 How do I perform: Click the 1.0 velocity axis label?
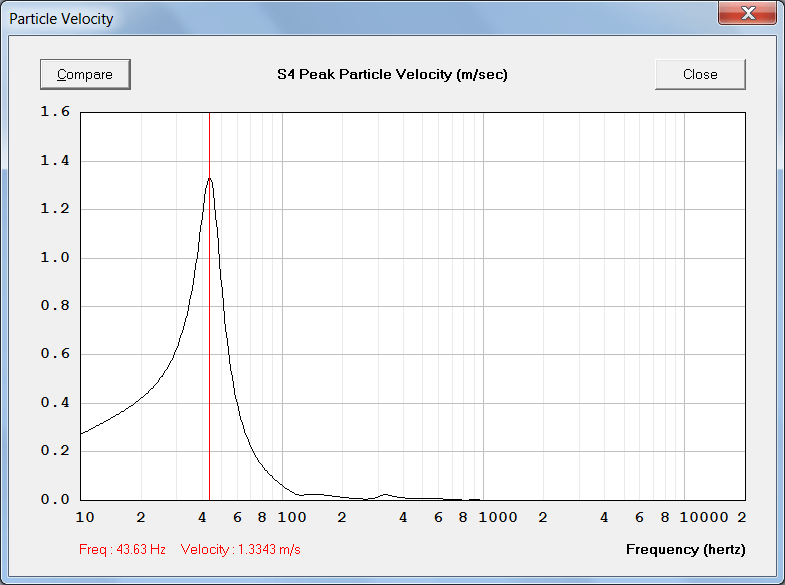(x=55, y=258)
